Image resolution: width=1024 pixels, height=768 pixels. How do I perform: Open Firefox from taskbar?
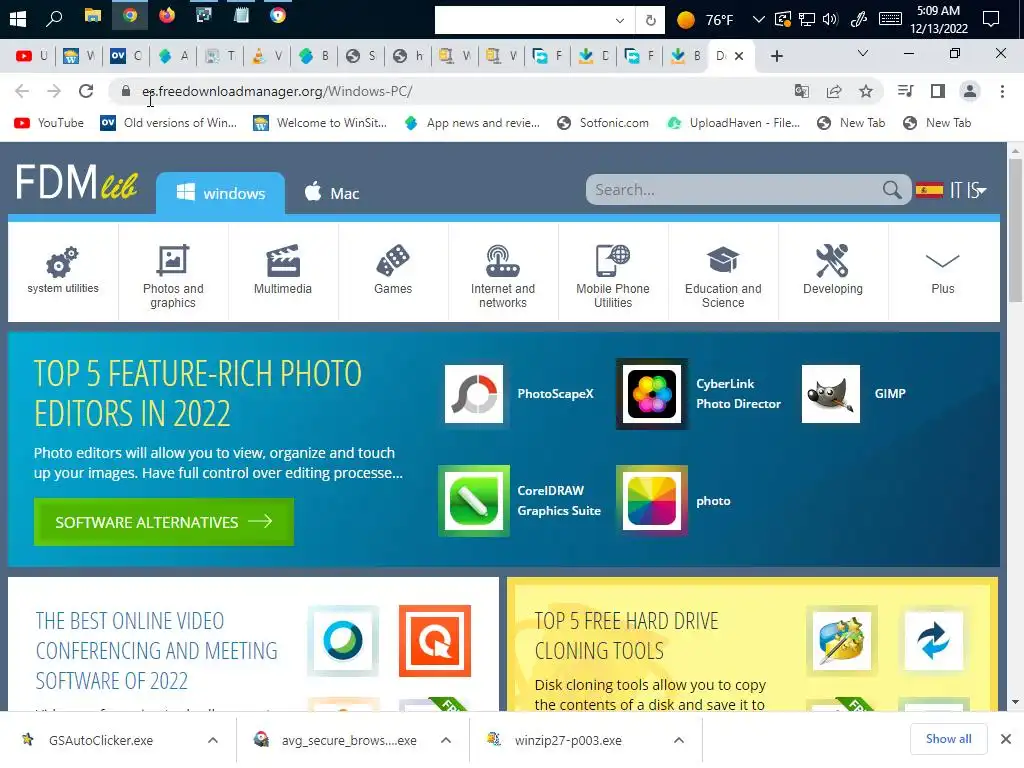(167, 16)
